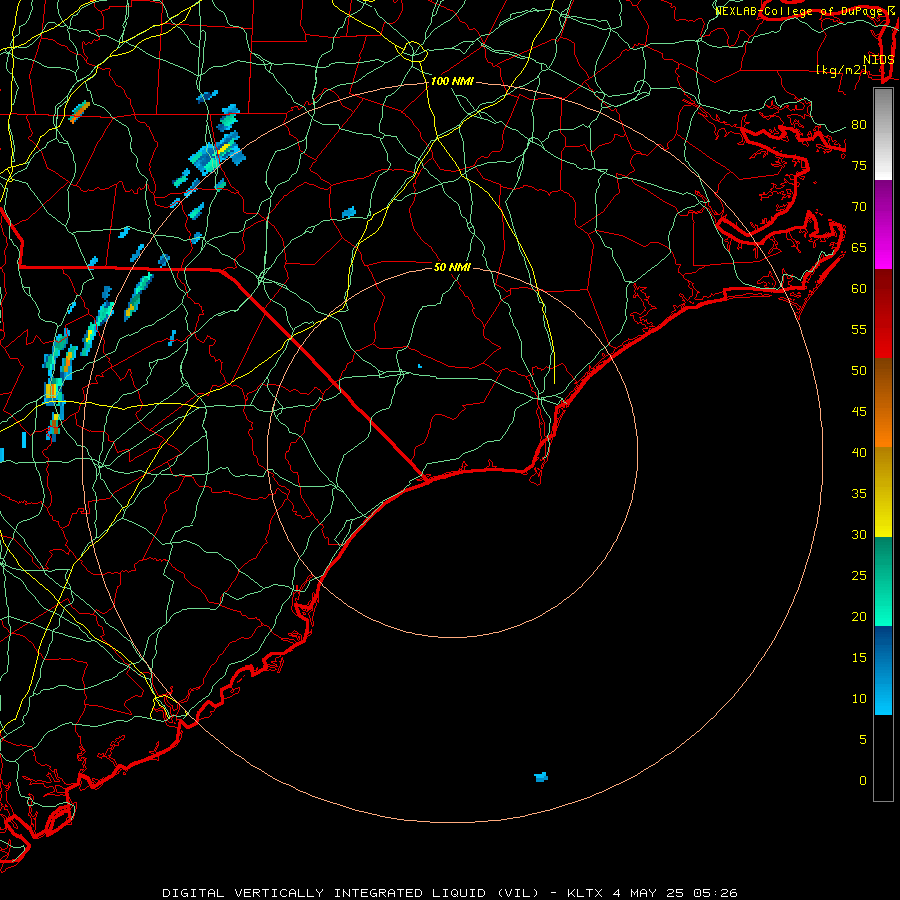The width and height of the screenshot is (900, 900).
Task: Click the [kg/m2] units label
Action: point(842,70)
